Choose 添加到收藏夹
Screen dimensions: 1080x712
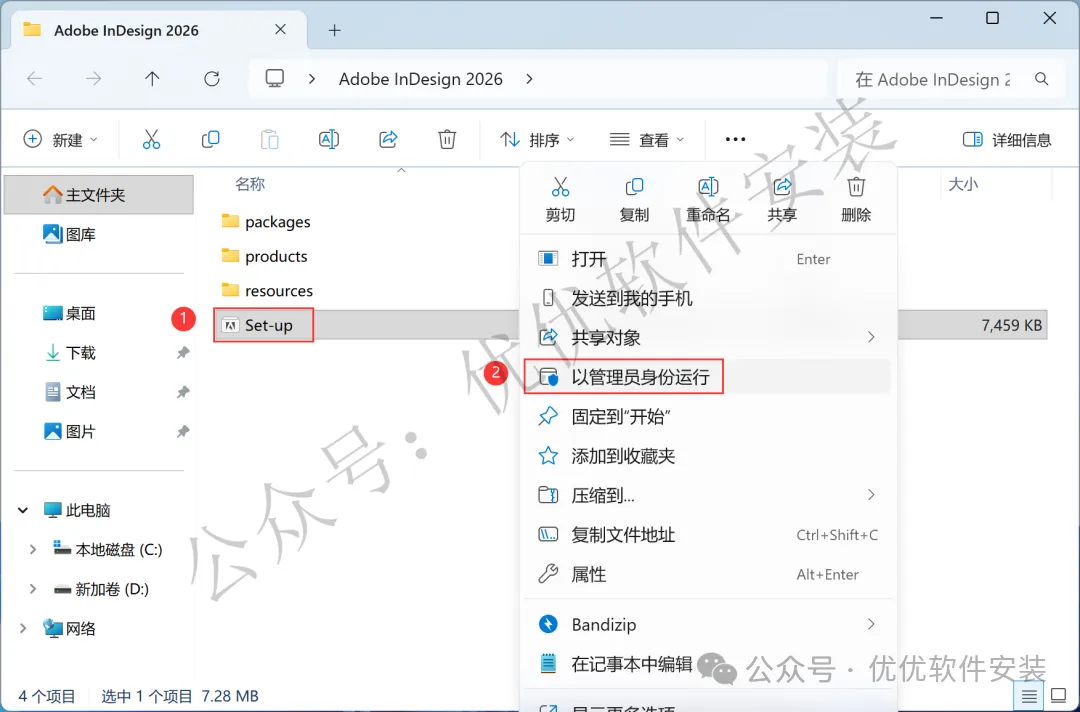707,456
